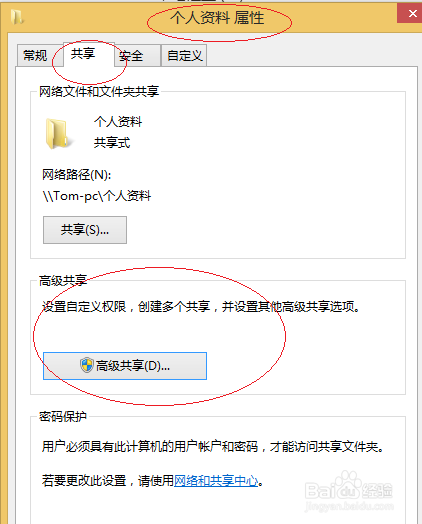Click the 网络路径(N): label
422x524 pixels.
[x=77, y=174]
